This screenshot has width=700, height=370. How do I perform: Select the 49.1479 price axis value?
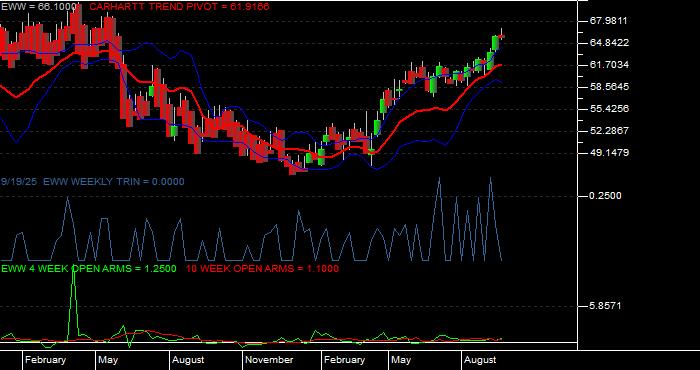(608, 153)
